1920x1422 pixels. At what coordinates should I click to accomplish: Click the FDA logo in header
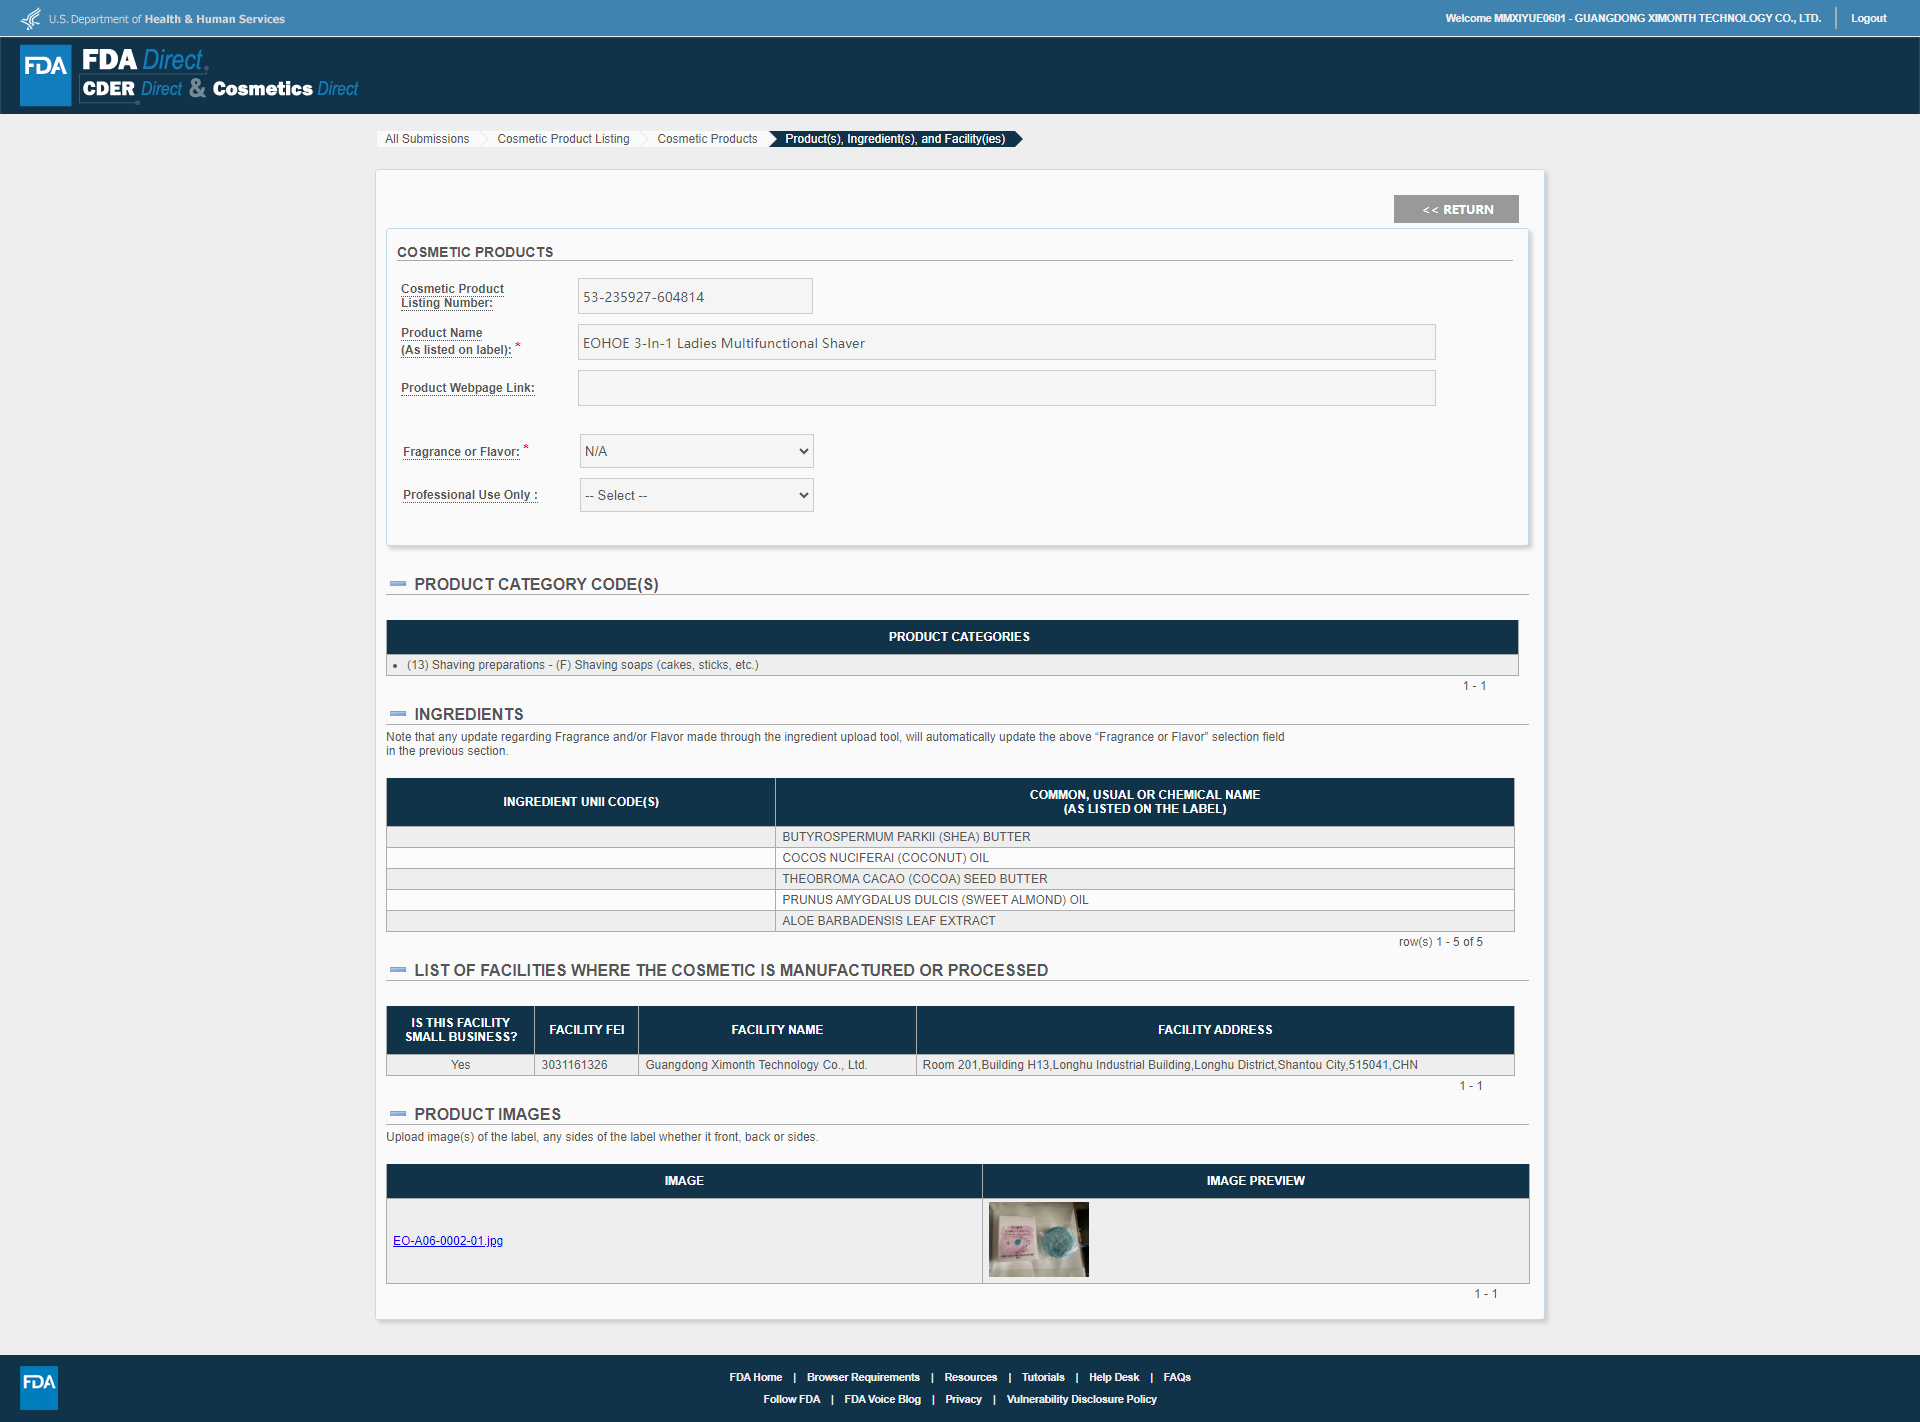[x=45, y=75]
